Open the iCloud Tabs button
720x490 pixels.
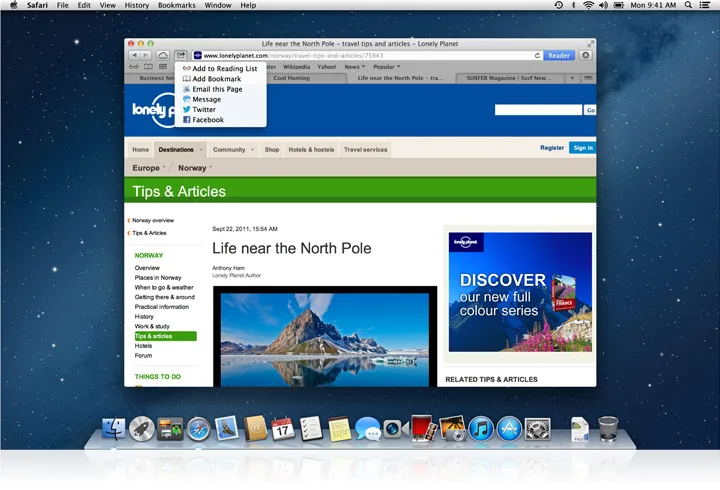point(163,56)
